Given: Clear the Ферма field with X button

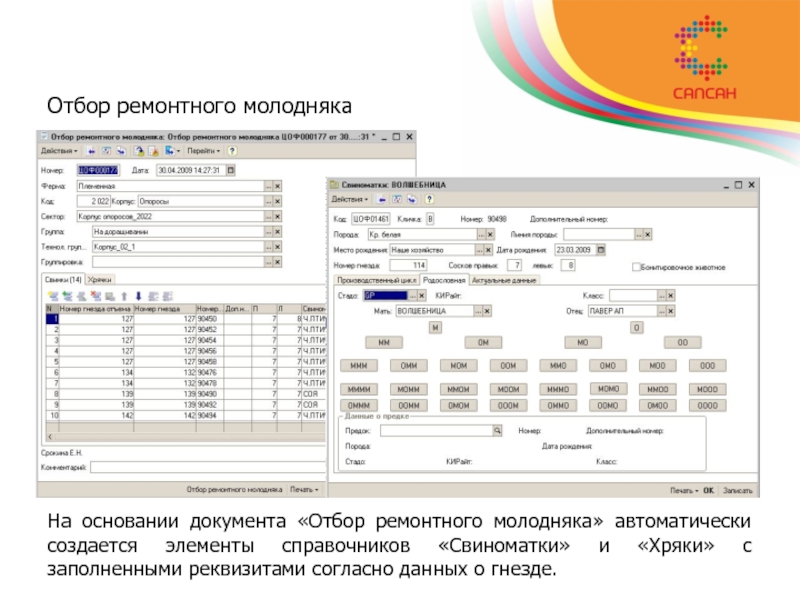Looking at the screenshot, I should pos(278,186).
